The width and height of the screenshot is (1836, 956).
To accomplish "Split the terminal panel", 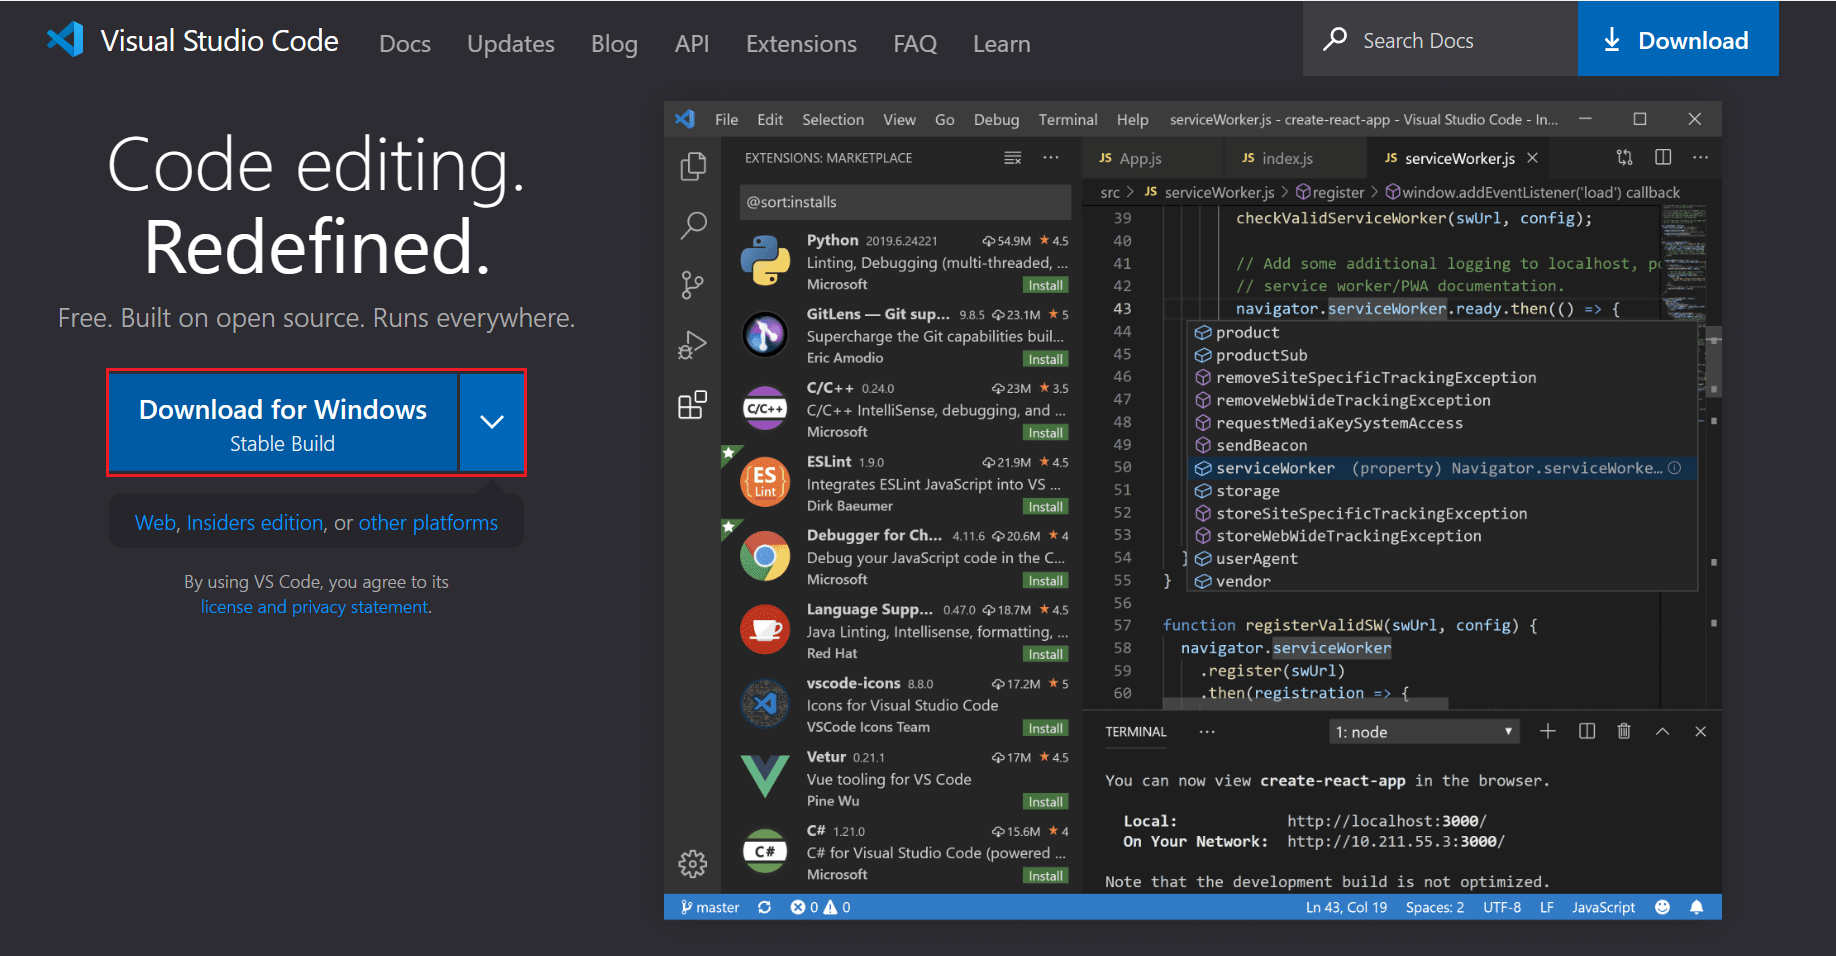I will [1587, 731].
